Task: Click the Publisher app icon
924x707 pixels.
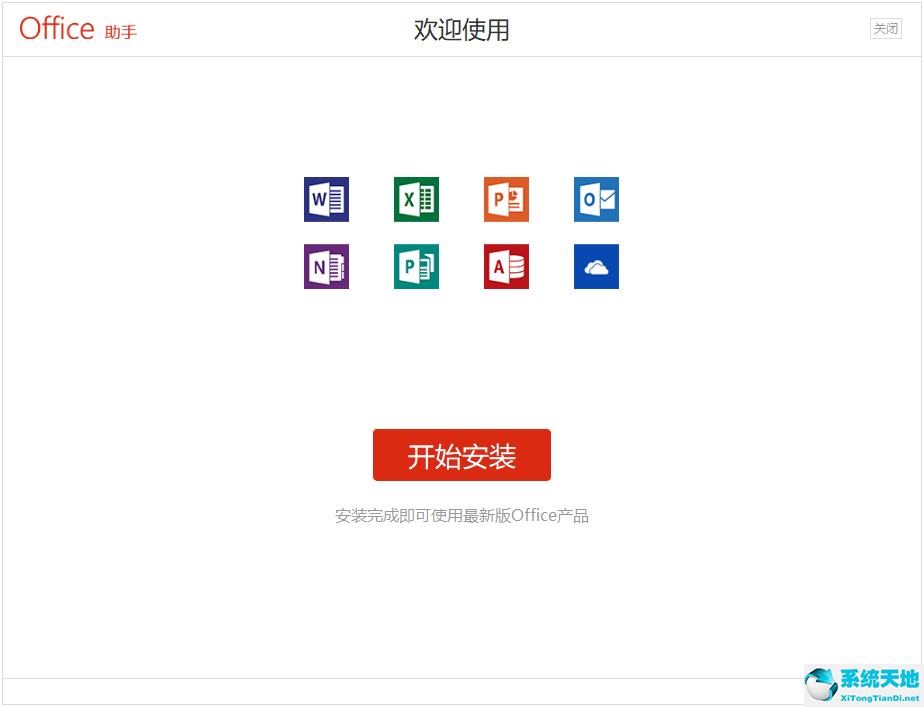Action: click(416, 266)
